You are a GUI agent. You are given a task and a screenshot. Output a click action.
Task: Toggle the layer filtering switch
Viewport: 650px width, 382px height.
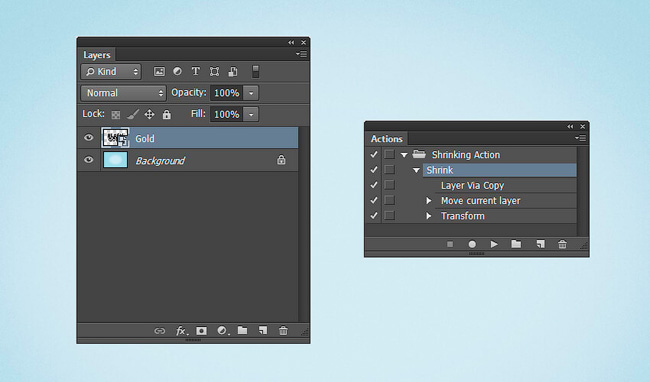tap(256, 72)
